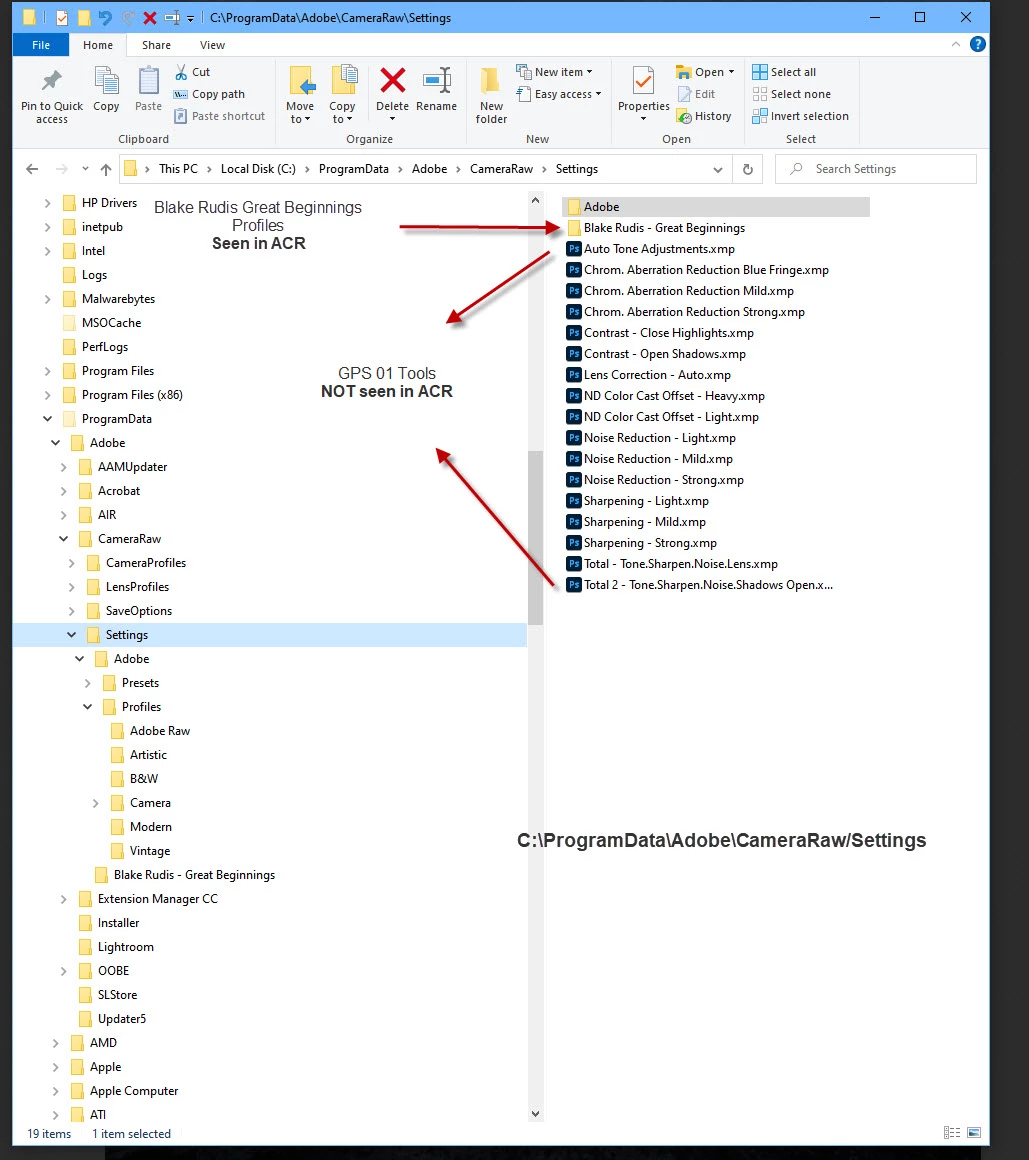Open the File menu tab
Screen dimensions: 1029x1160
41,45
